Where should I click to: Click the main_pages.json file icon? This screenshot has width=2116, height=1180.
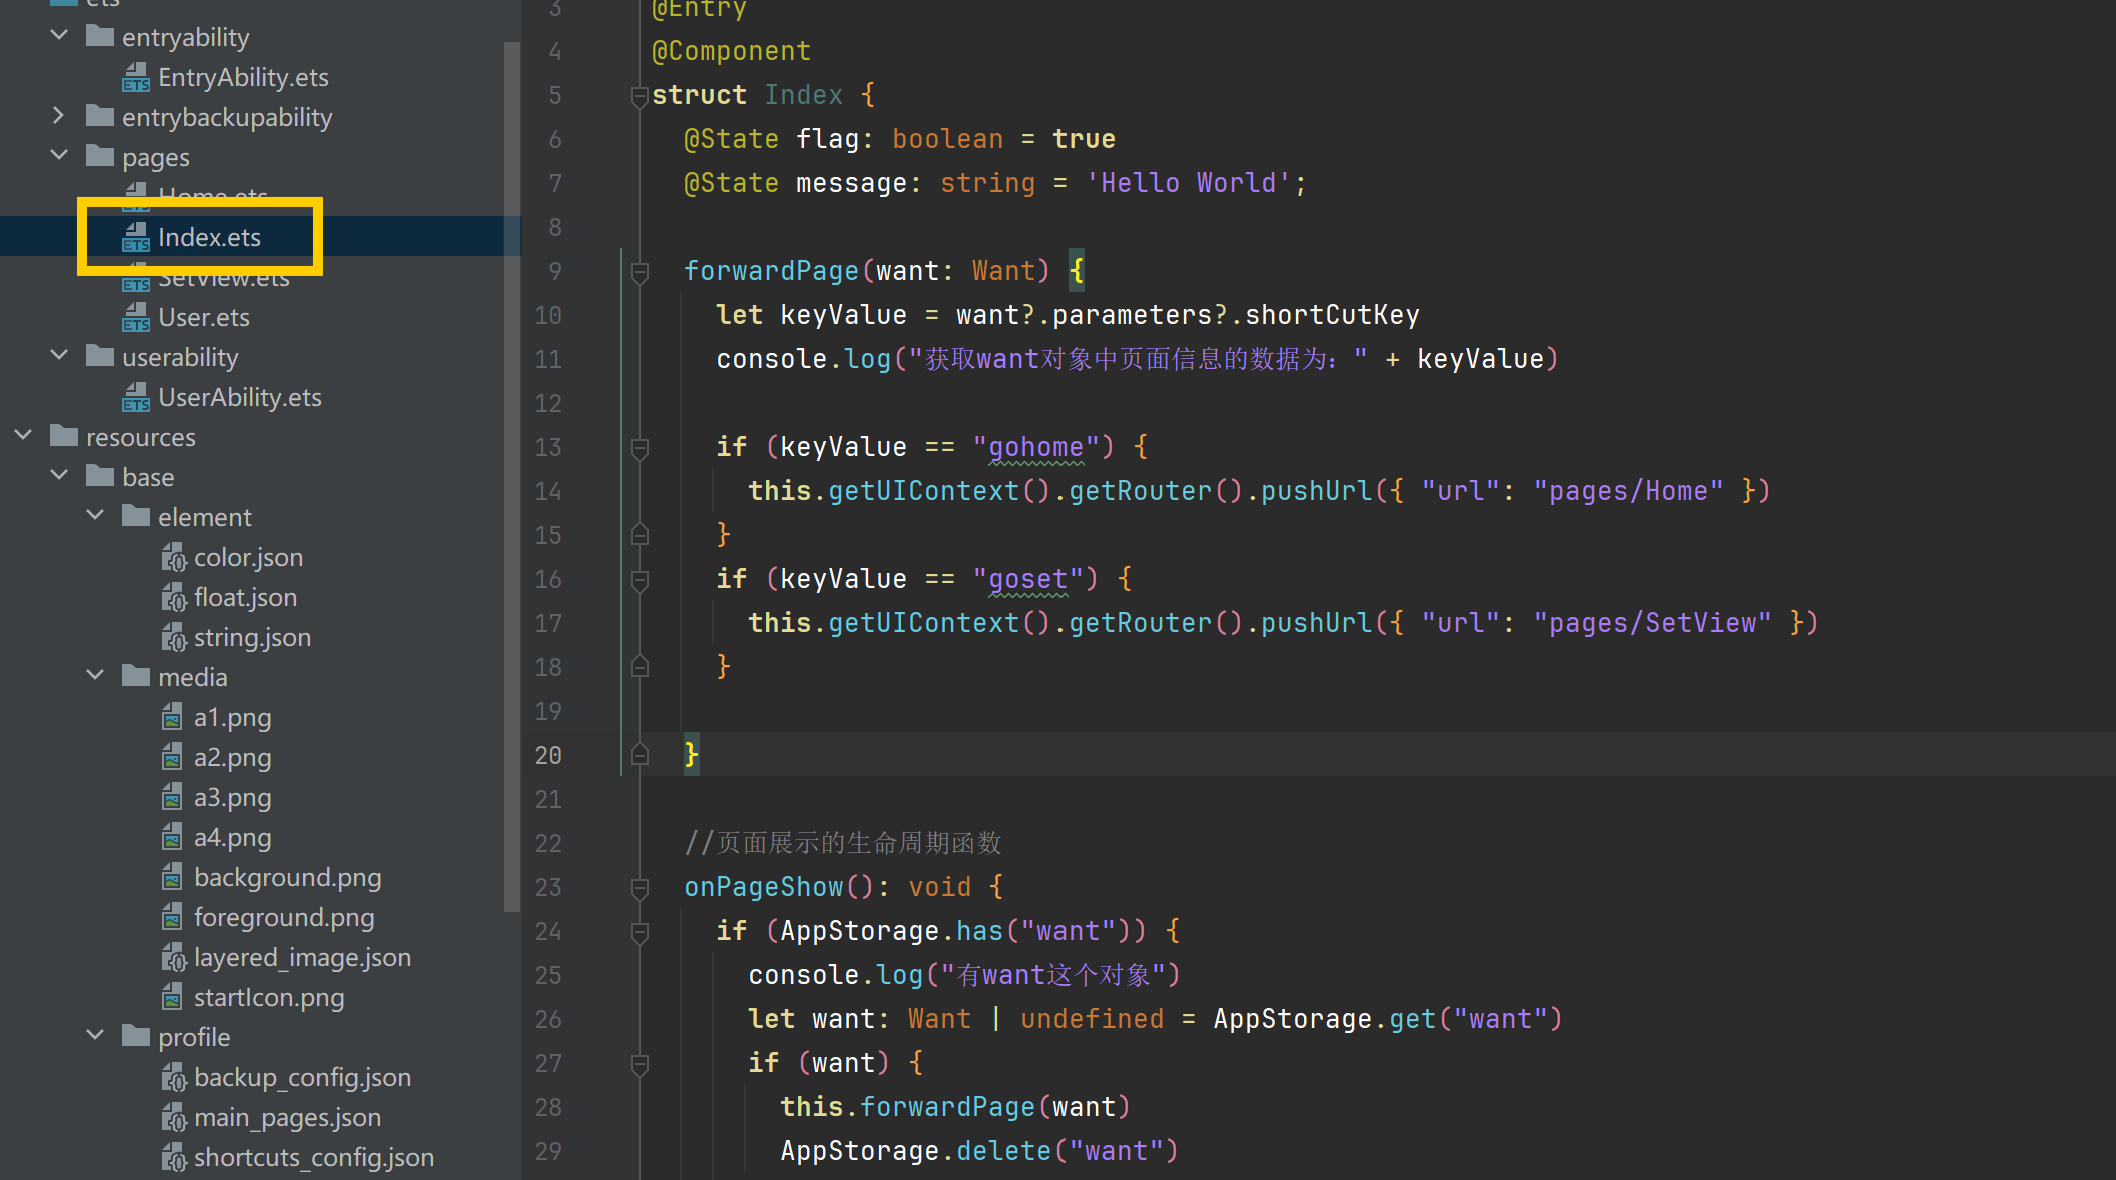[174, 1117]
